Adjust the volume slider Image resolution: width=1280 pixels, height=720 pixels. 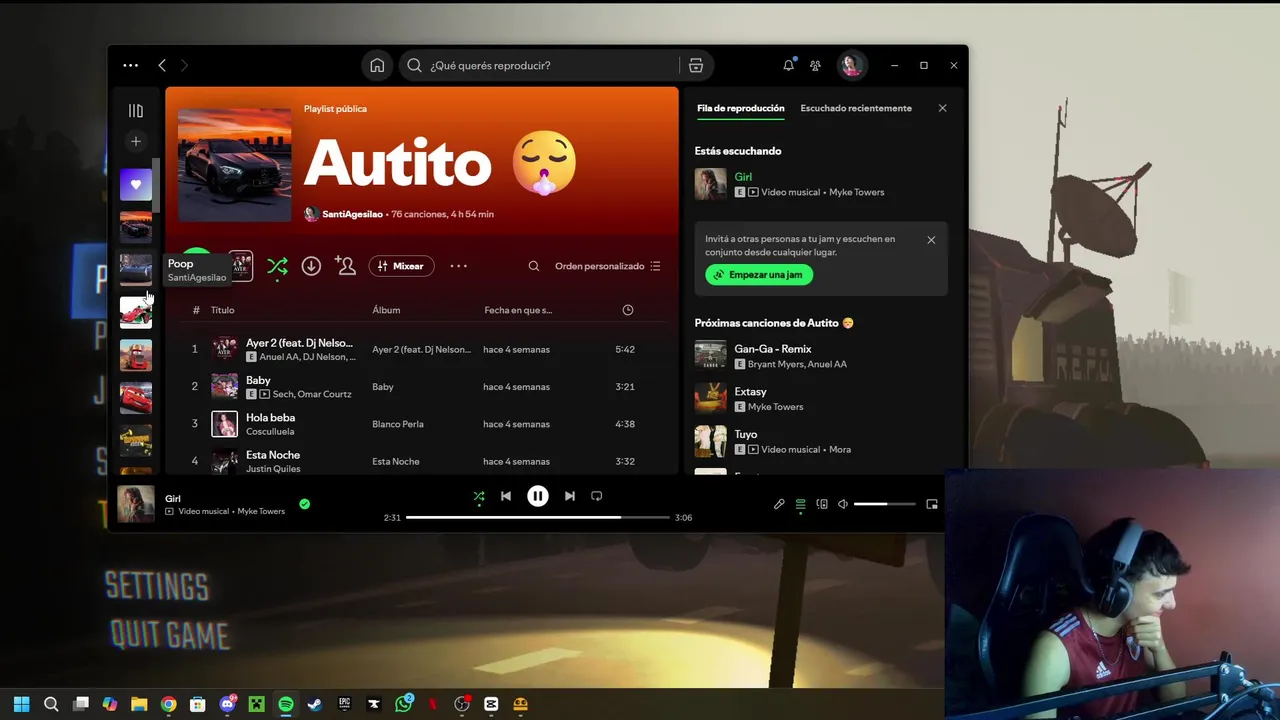point(885,504)
